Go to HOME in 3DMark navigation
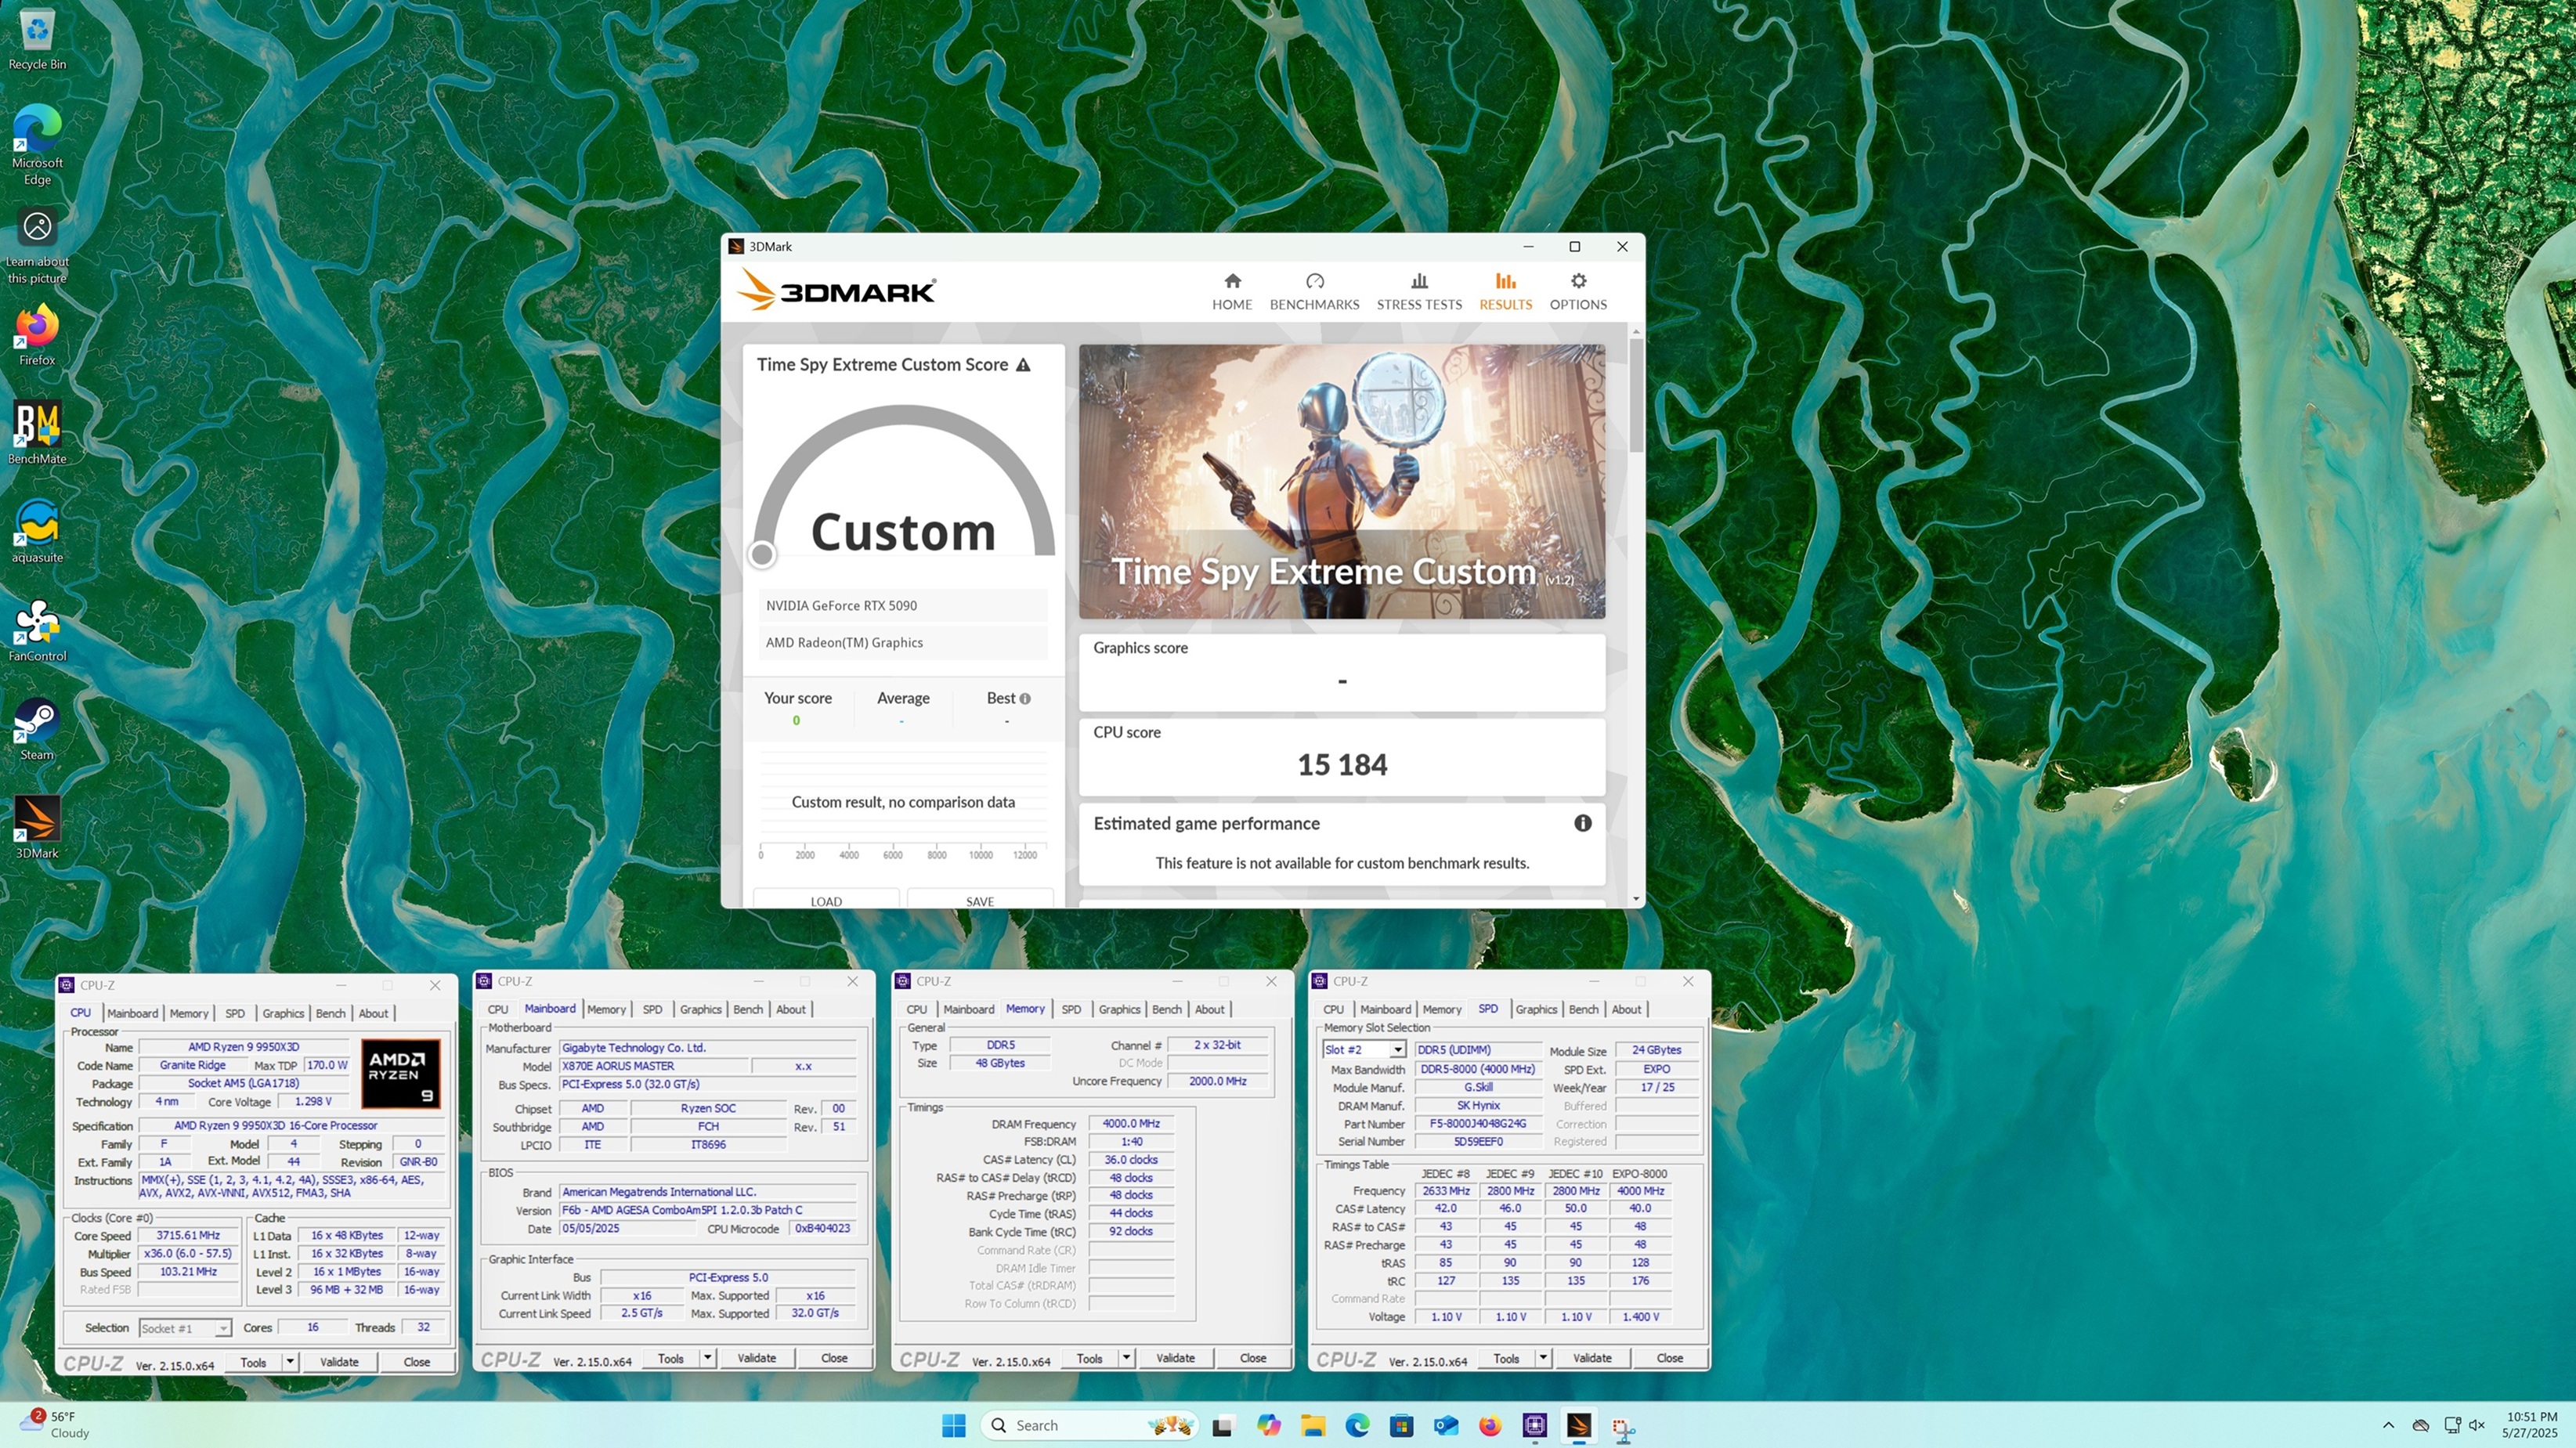The width and height of the screenshot is (2576, 1448). (1232, 292)
